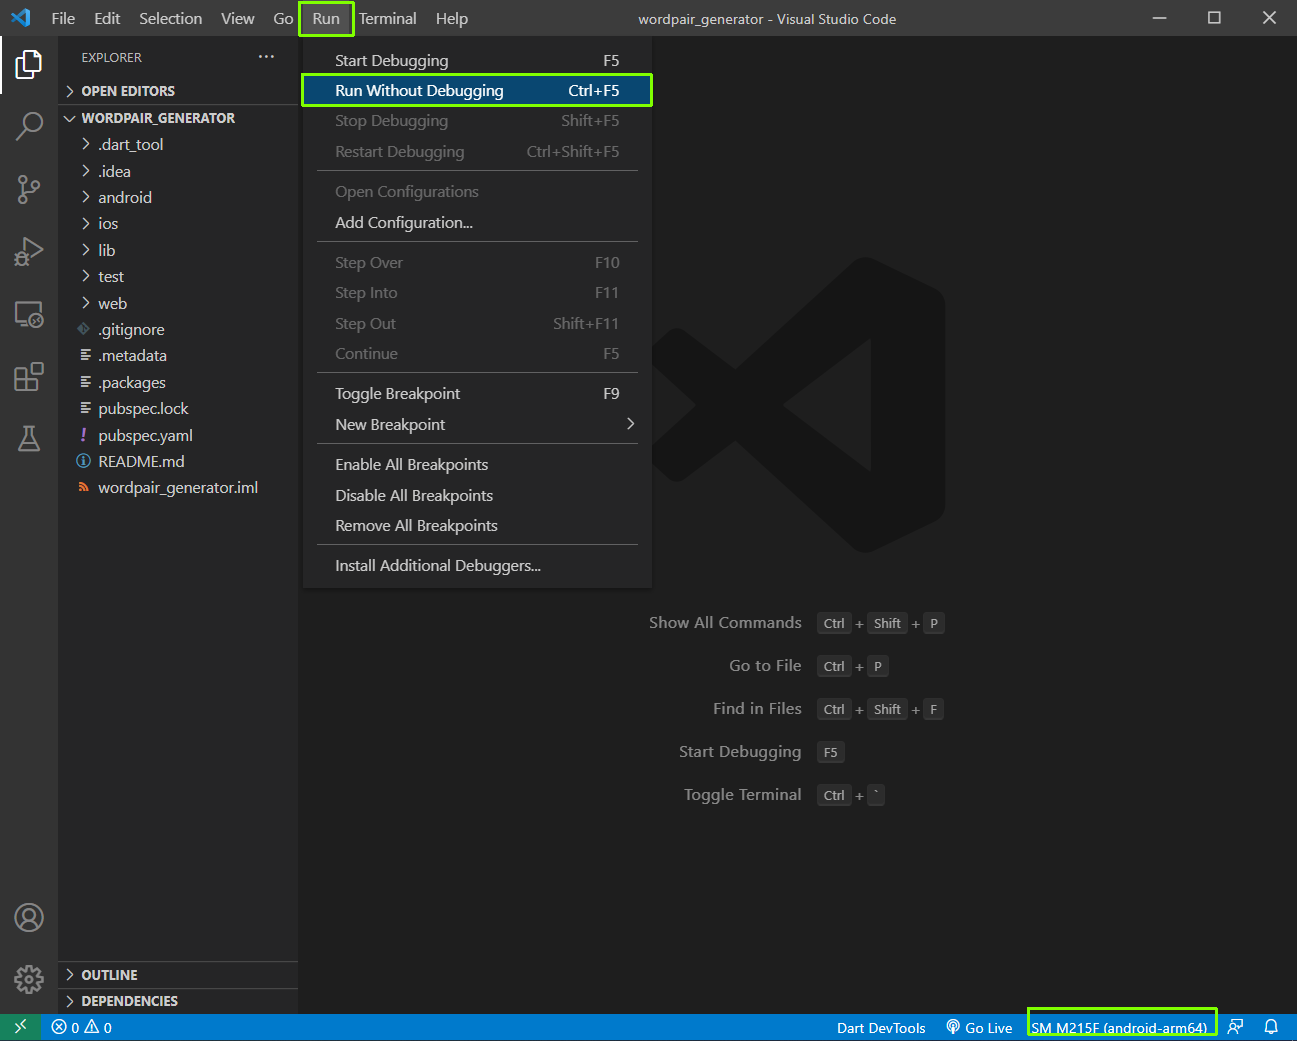The height and width of the screenshot is (1041, 1297).
Task: Select Remove All Breakpoints
Action: click(477, 526)
